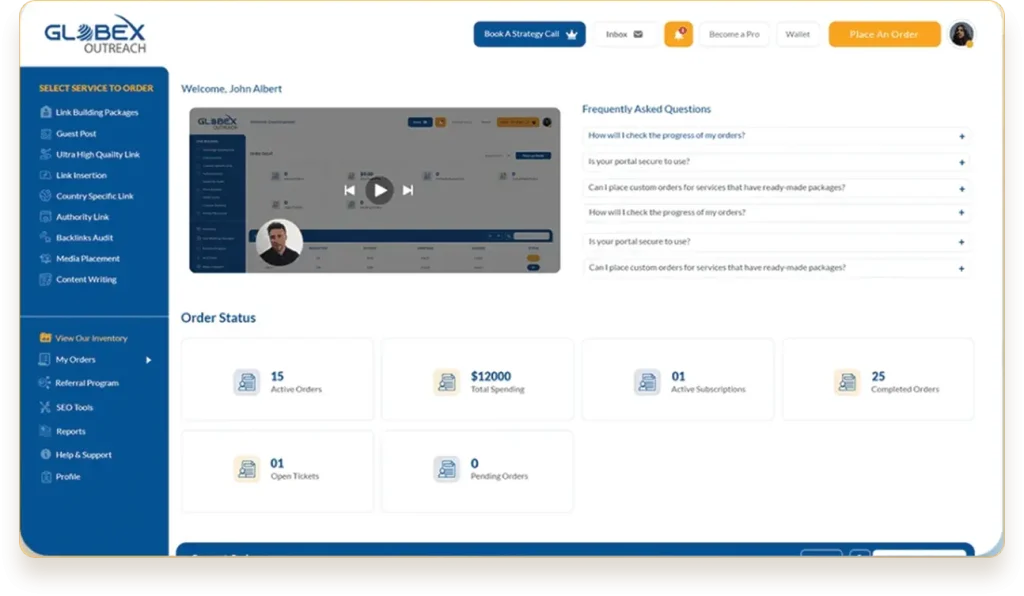The height and width of the screenshot is (596, 1024).
Task: Go to previous video track
Action: point(349,190)
